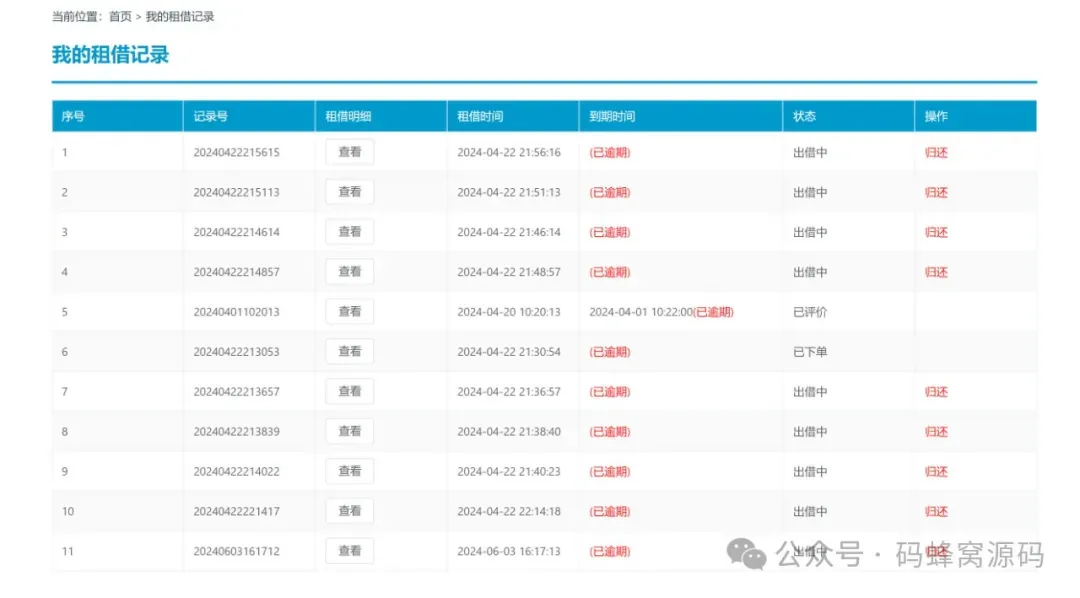The width and height of the screenshot is (1080, 598).
Task: Click 出借中 status for record 20240422214022
Action: click(x=810, y=472)
